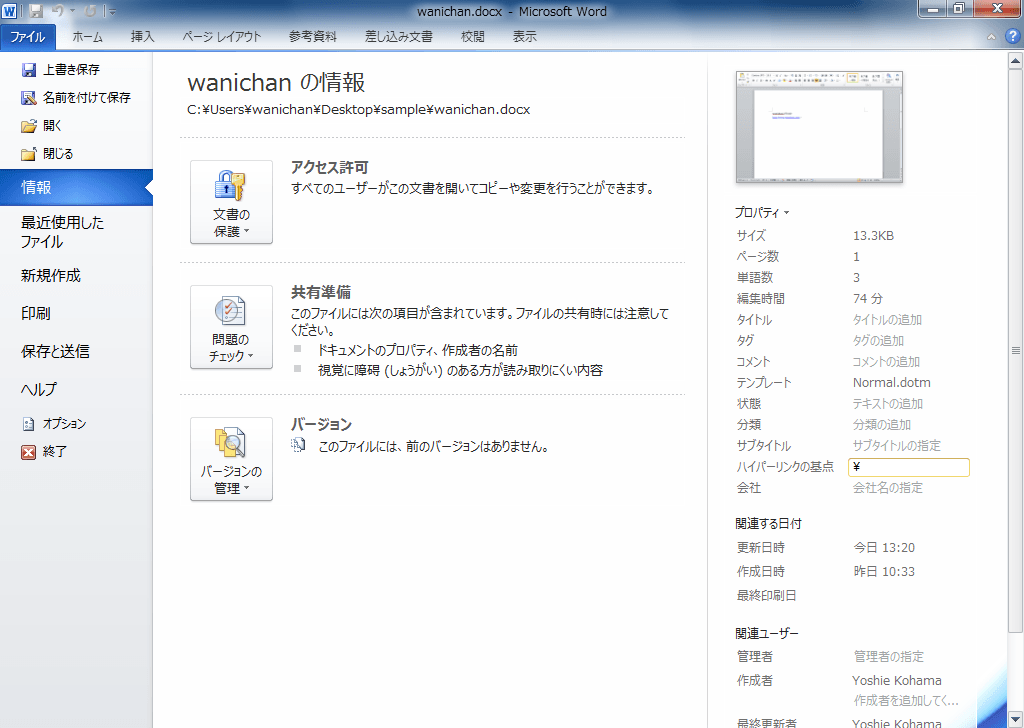Click the red 終了 exit icon
The height and width of the screenshot is (728, 1024).
[x=29, y=452]
